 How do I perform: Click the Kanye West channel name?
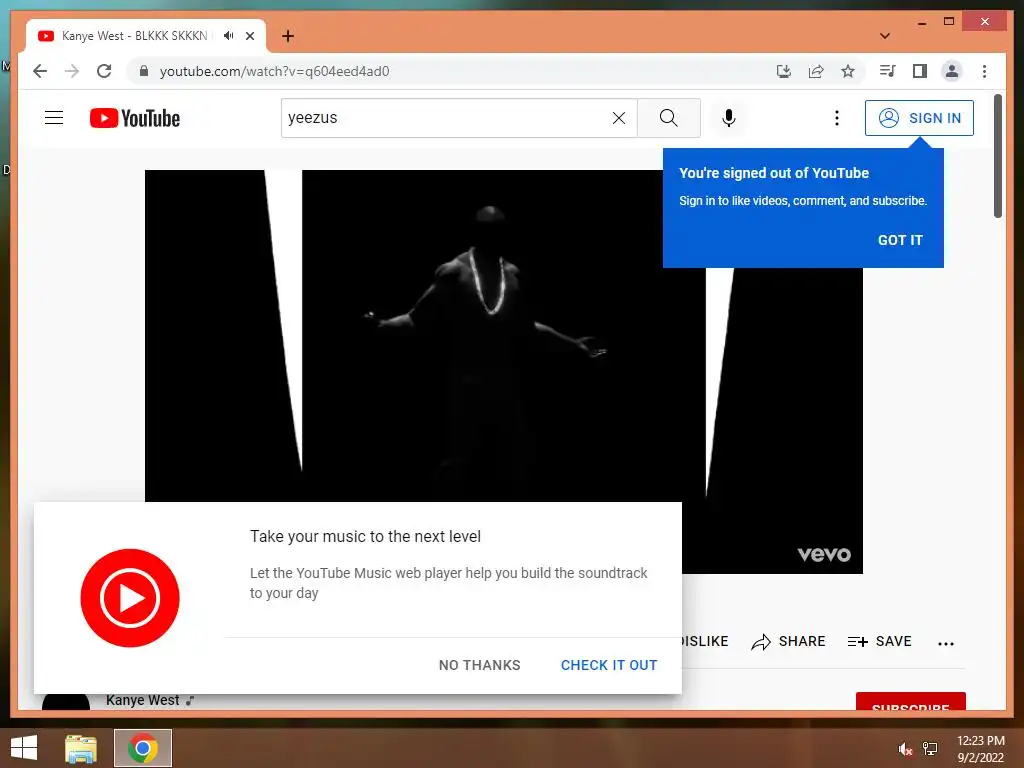142,700
